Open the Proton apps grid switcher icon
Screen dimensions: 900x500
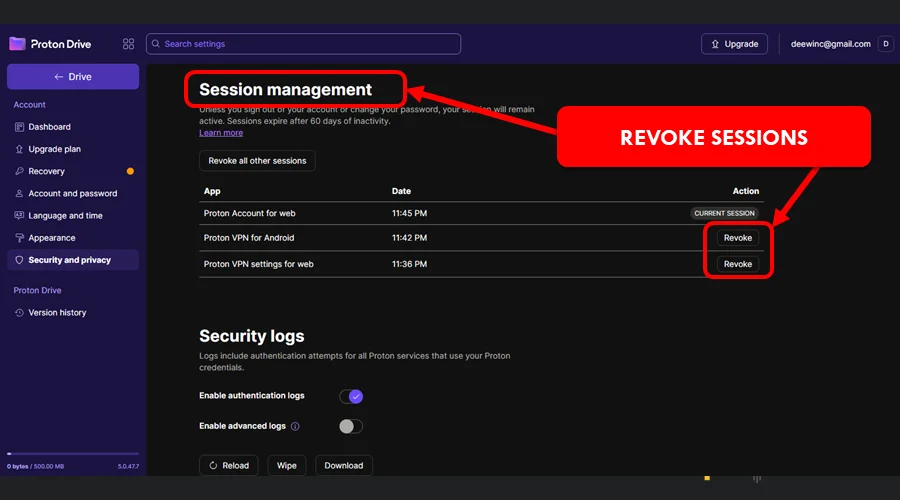coord(129,44)
